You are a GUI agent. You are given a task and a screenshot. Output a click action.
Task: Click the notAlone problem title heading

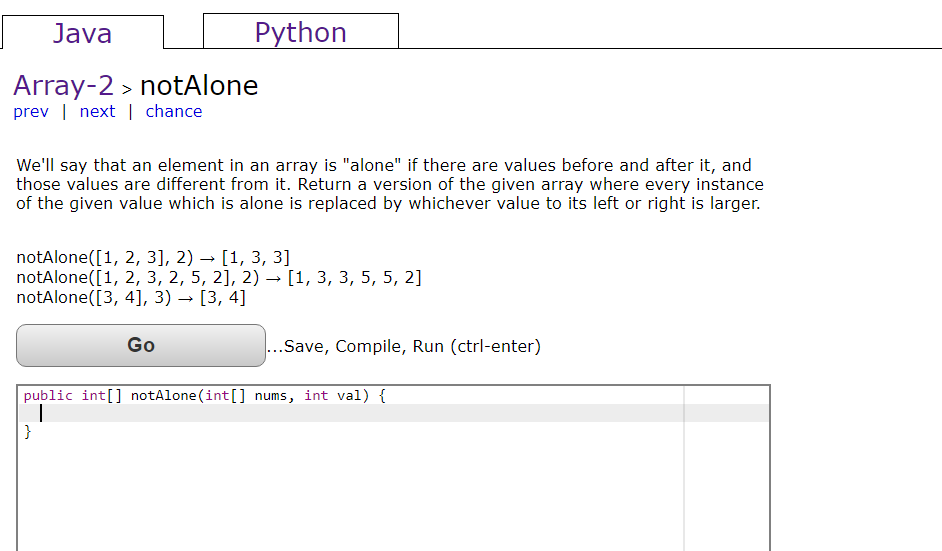[199, 85]
